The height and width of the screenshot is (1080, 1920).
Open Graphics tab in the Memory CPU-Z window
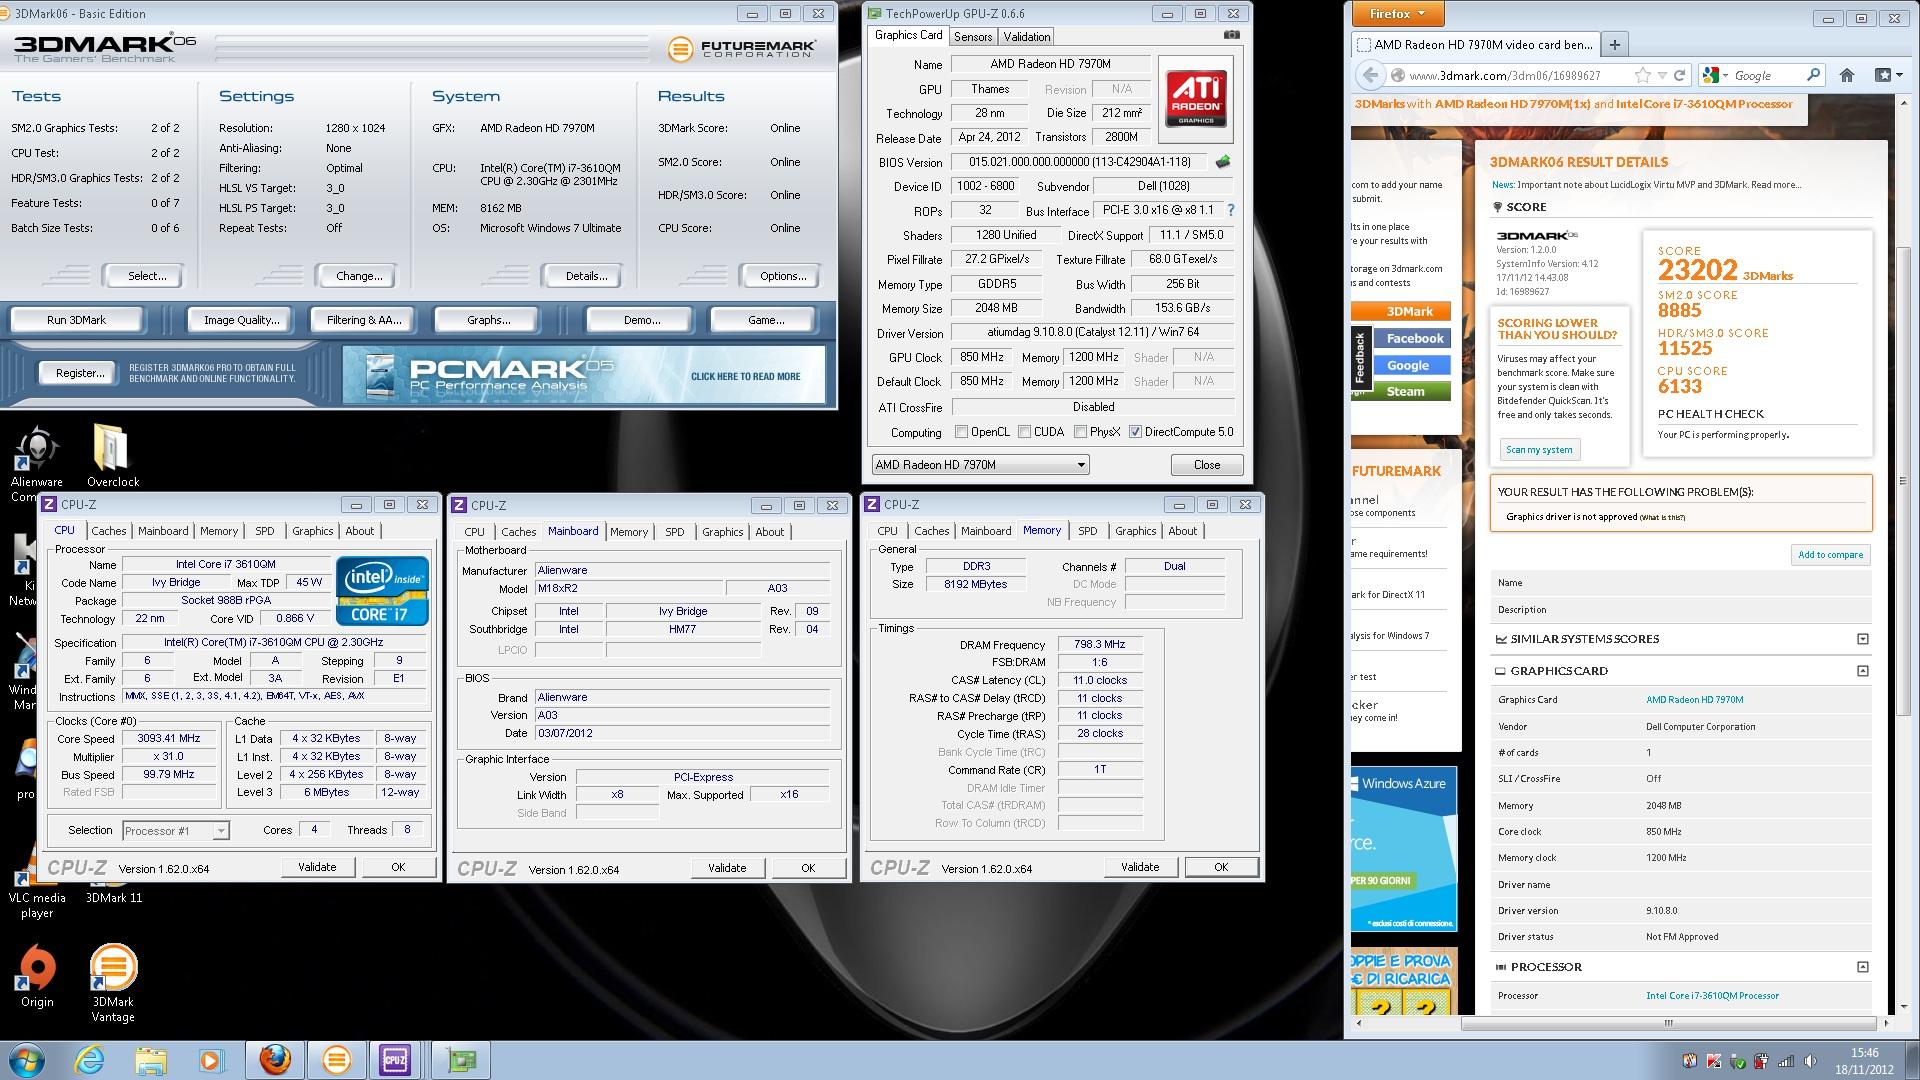click(1135, 531)
